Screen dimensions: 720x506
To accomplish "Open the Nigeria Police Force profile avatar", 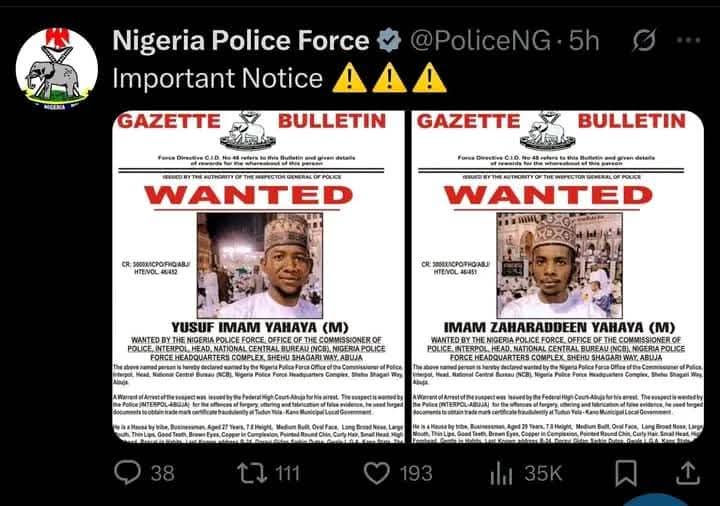I will click(x=56, y=68).
